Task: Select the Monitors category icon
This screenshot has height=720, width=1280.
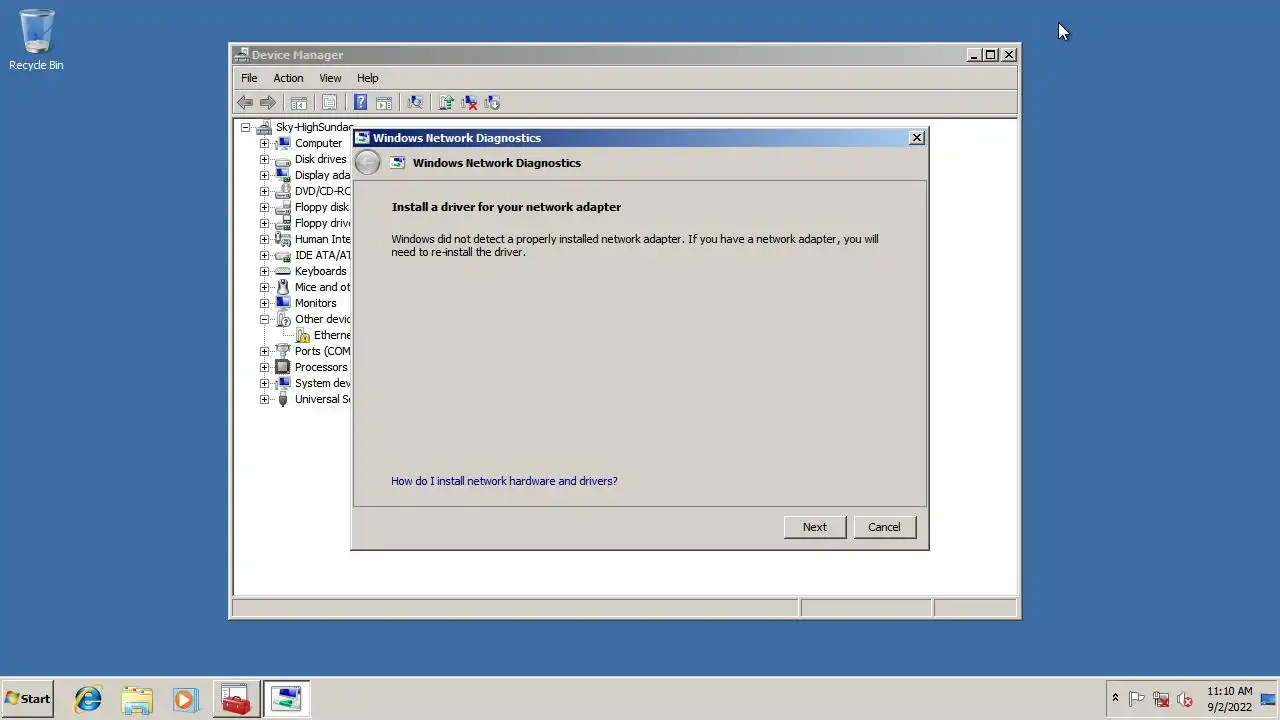Action: (283, 303)
